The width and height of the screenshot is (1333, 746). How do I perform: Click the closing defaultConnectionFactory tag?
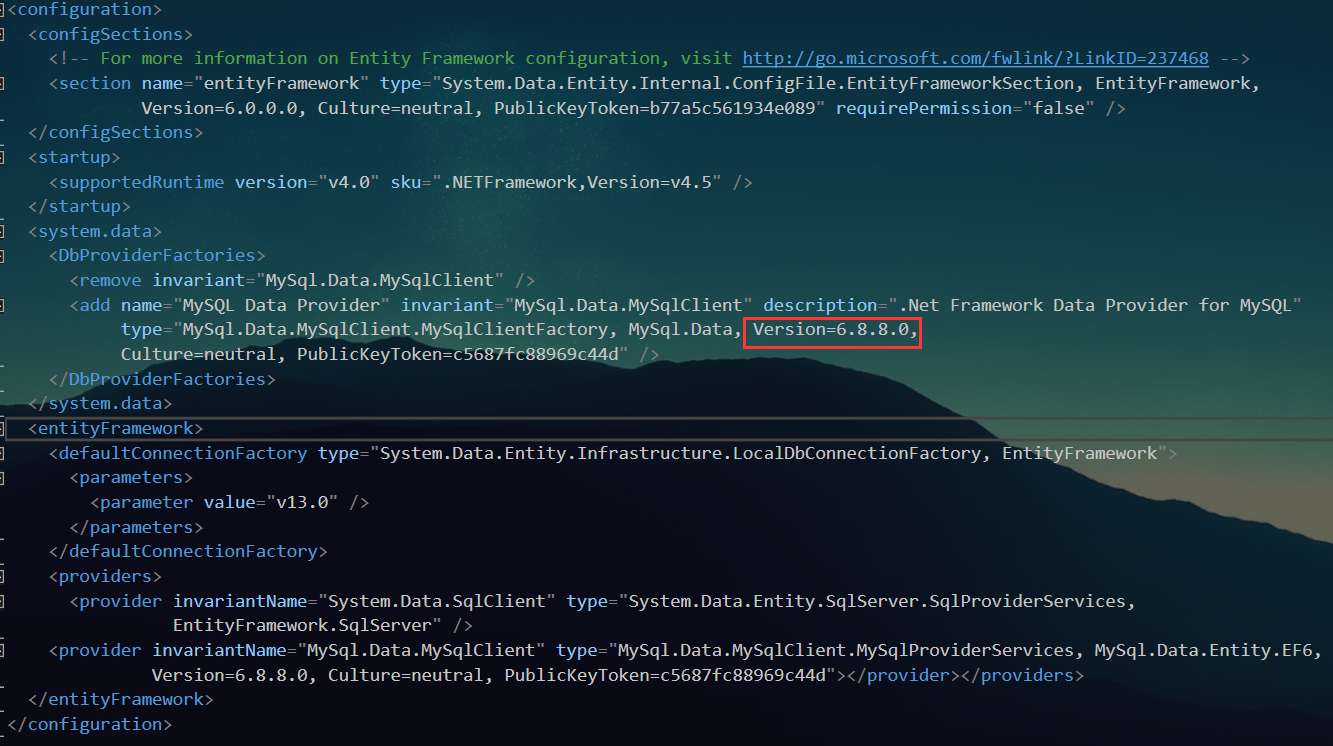pyautogui.click(x=188, y=551)
